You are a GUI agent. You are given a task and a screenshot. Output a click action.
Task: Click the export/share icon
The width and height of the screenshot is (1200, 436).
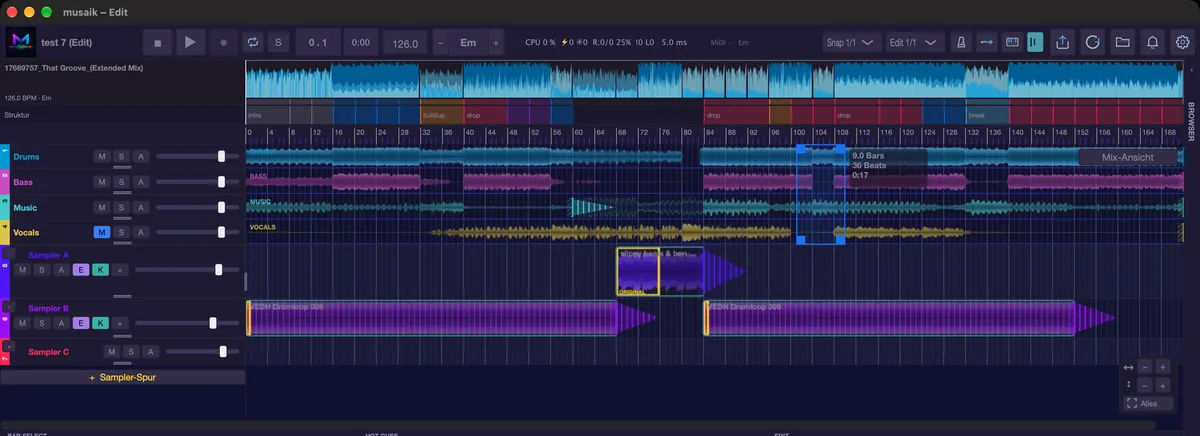coord(1063,43)
